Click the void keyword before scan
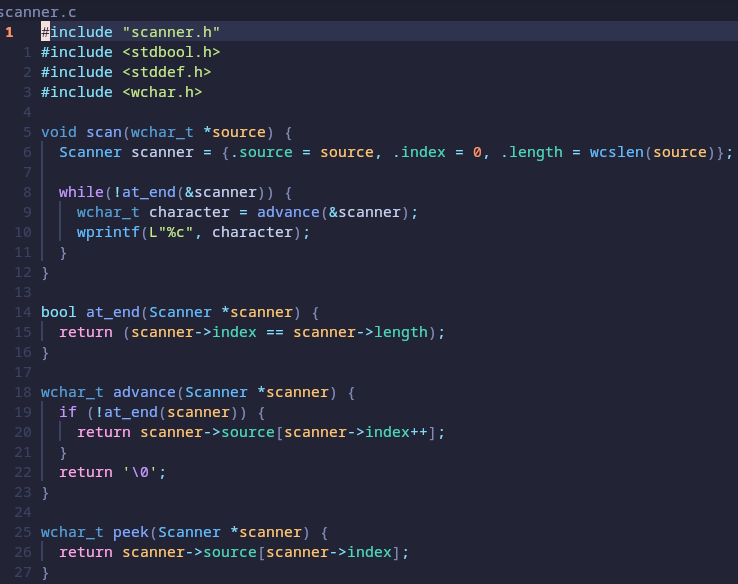 (x=58, y=132)
